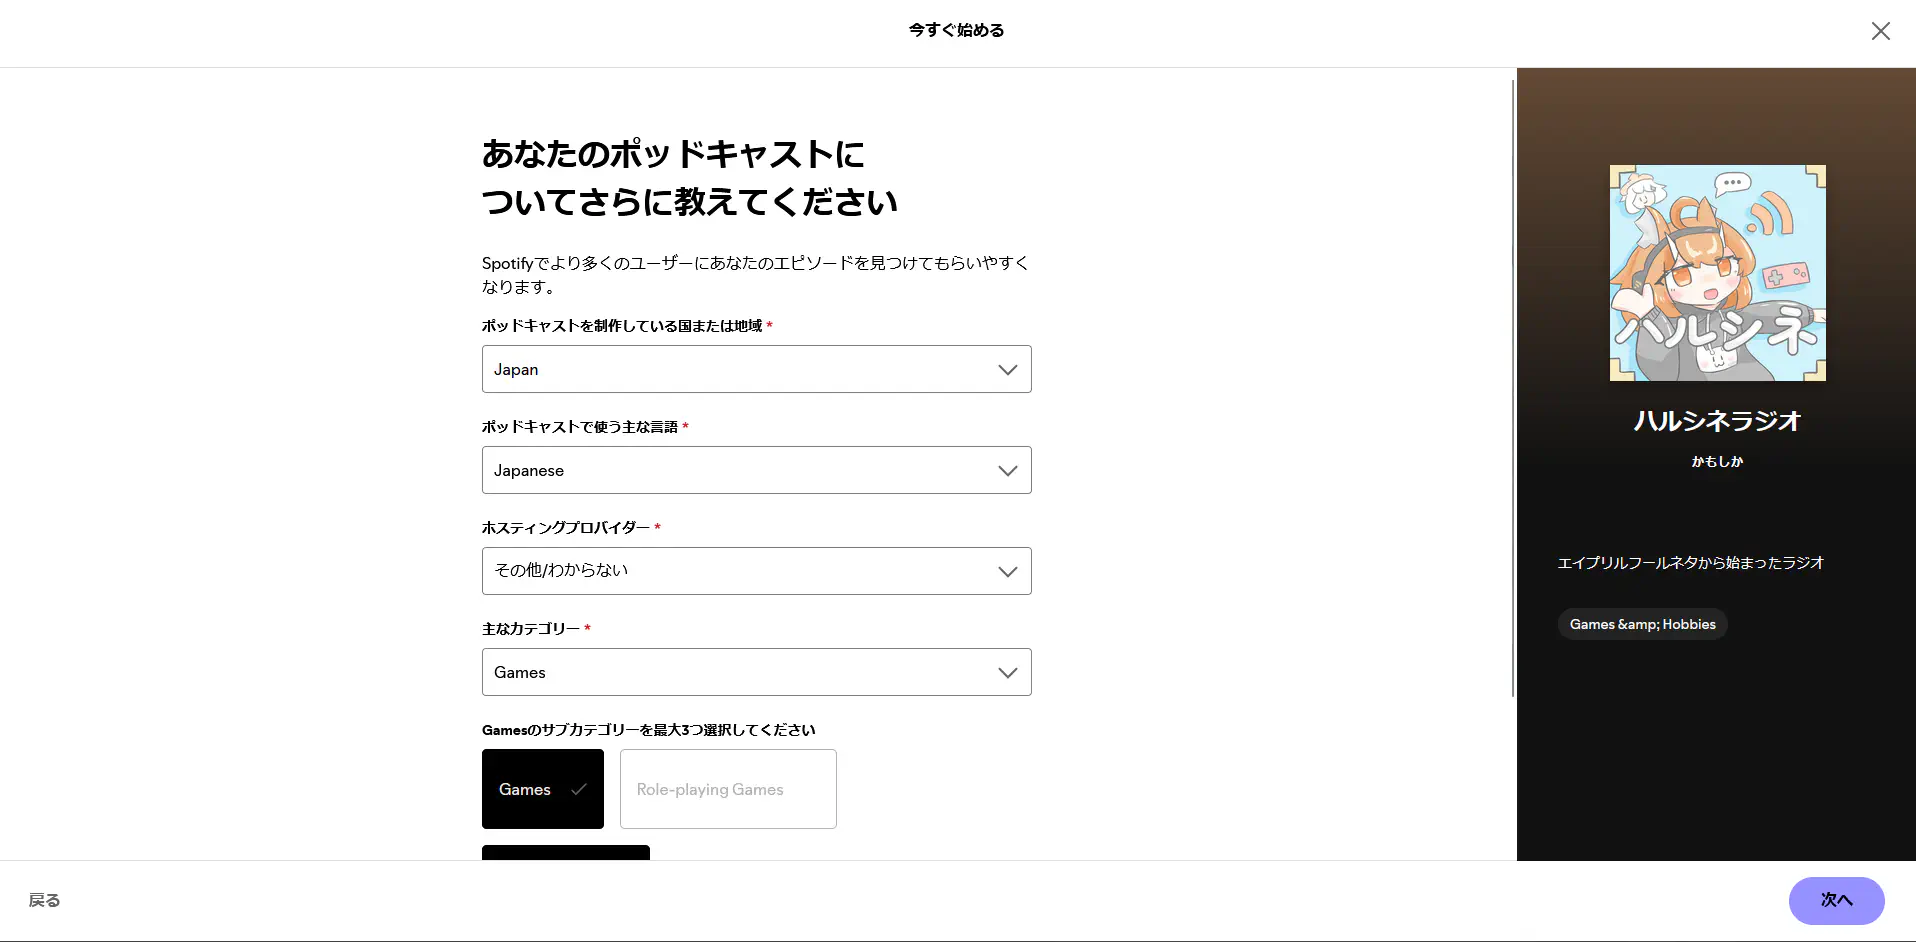
Task: Click the chevron on hosting provider field
Action: tap(1007, 572)
